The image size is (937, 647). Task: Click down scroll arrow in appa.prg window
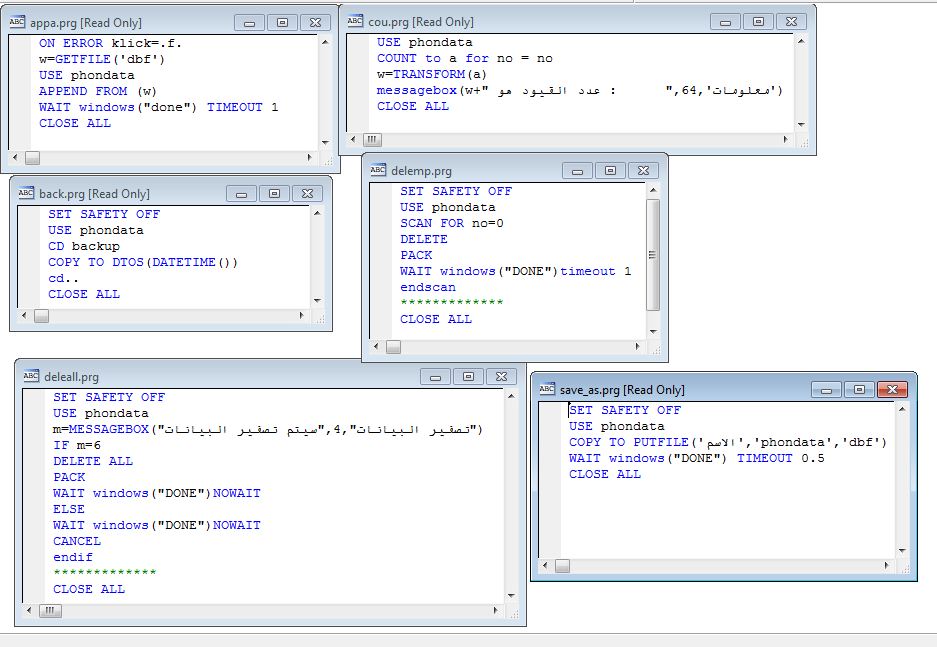pos(325,143)
